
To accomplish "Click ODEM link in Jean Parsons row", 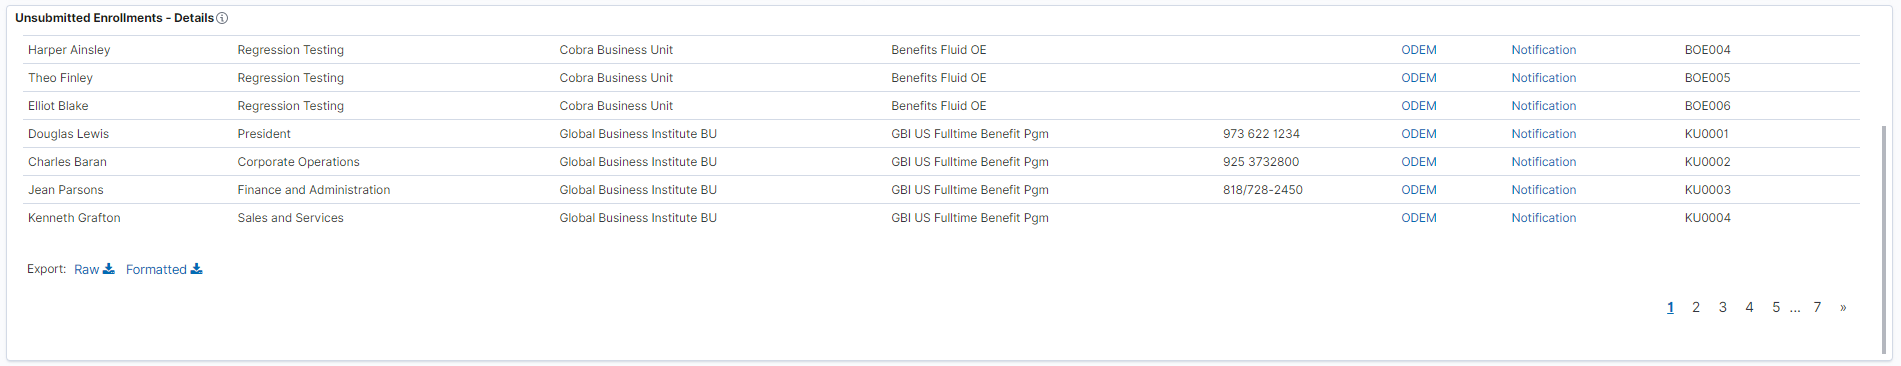I will tap(1418, 190).
